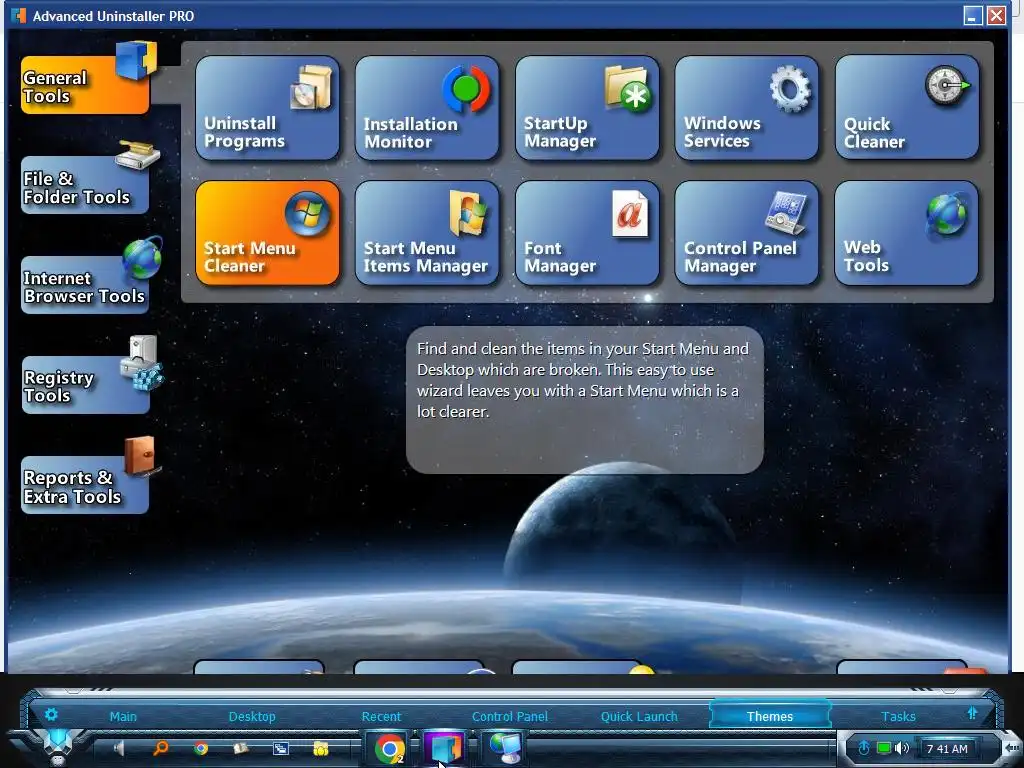Switch to the Main tab in dock
Screen dimensions: 1024x768
click(x=123, y=716)
